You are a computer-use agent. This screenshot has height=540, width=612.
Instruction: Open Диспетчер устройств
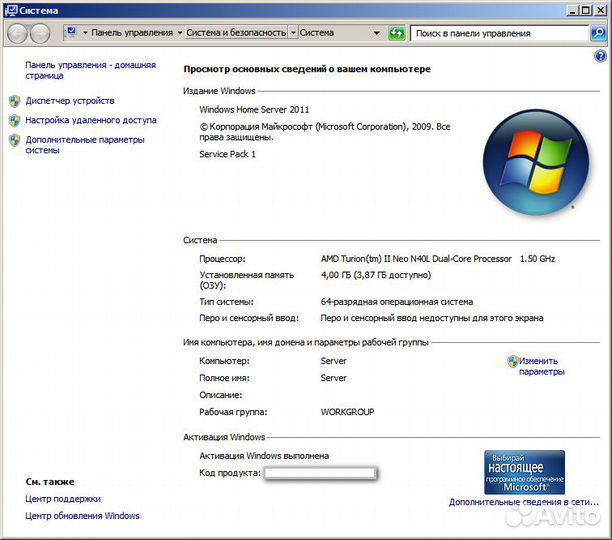pyautogui.click(x=70, y=101)
